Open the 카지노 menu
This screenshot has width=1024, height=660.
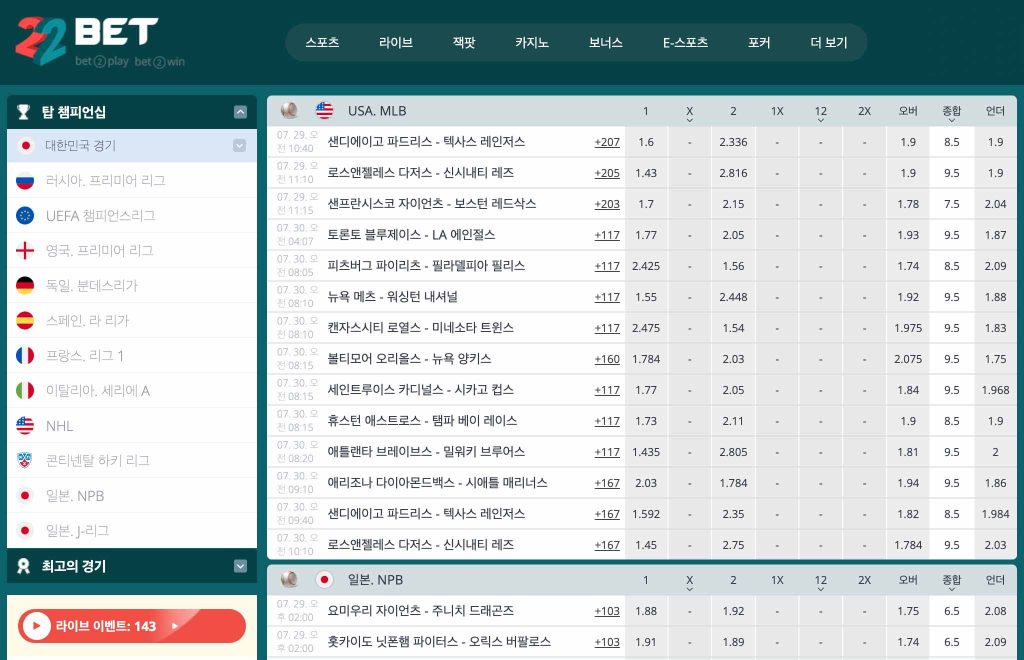pos(532,42)
